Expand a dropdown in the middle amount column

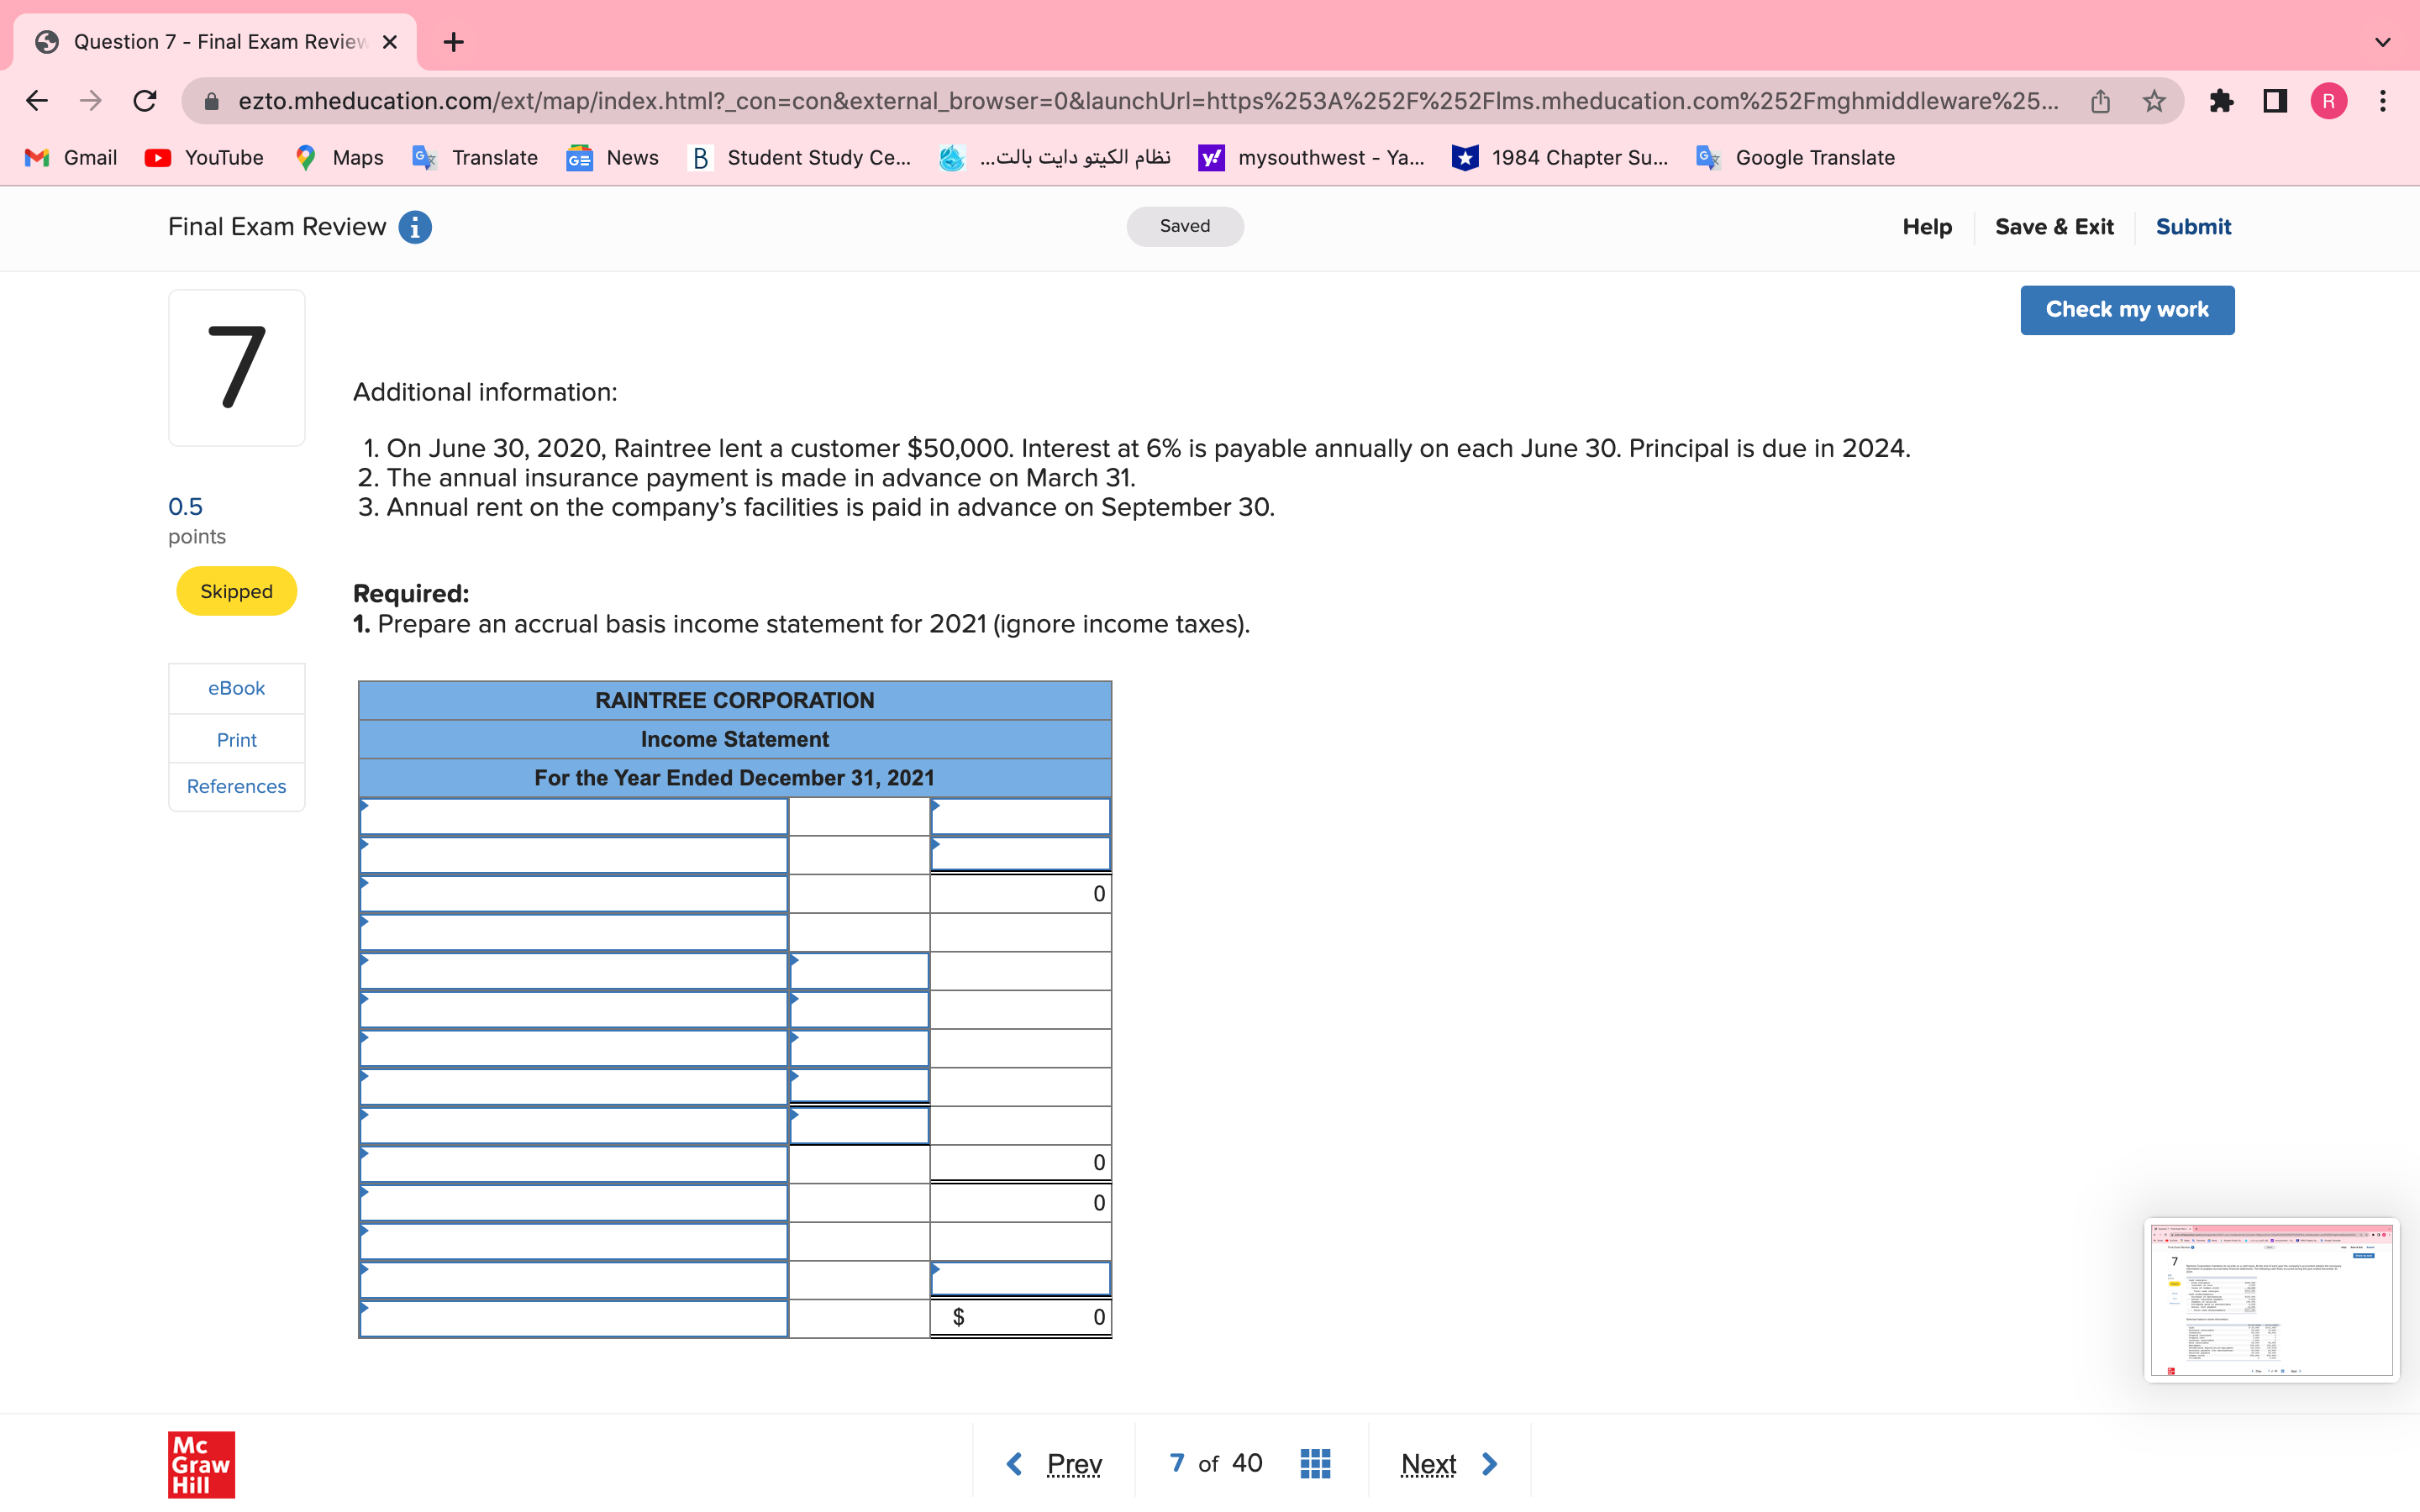click(858, 970)
